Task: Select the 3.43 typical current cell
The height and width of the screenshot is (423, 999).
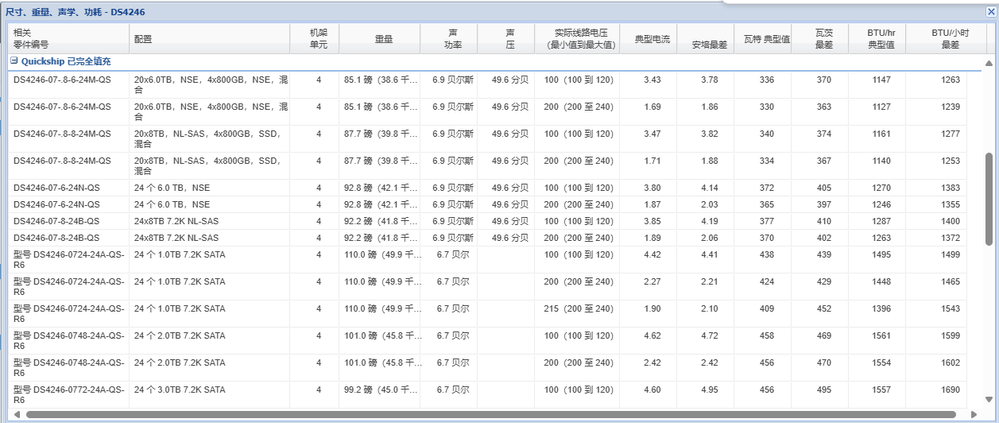Action: click(652, 80)
